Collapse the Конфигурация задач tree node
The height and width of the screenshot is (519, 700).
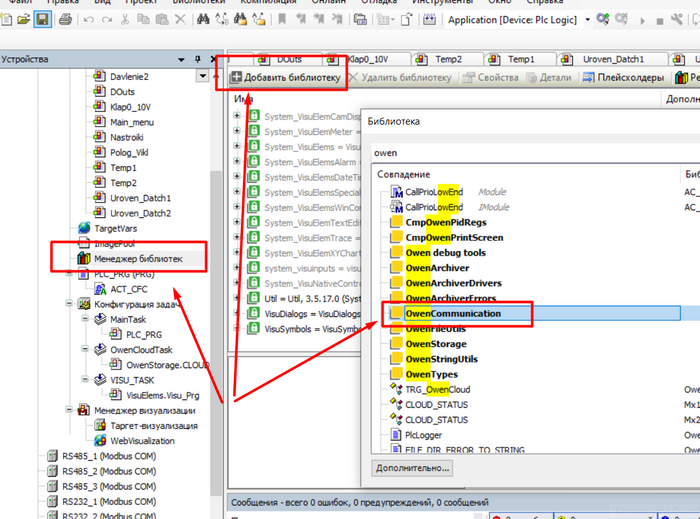[x=69, y=304]
